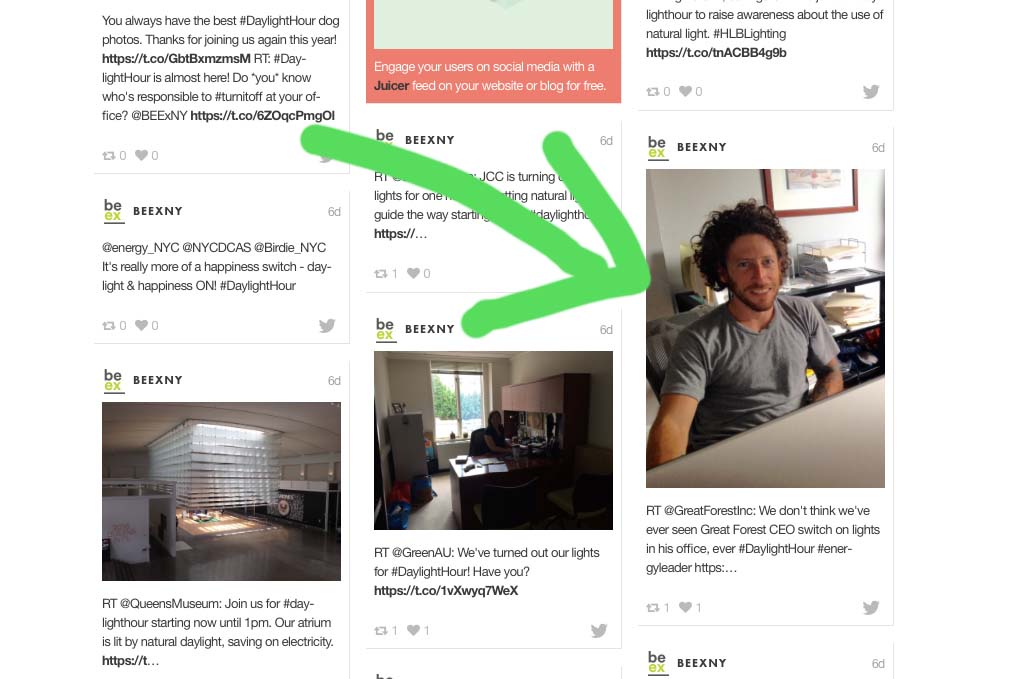Viewport: 1016px width, 679px height.
Task: Click heart icon on GreenAU post
Action: click(x=413, y=630)
